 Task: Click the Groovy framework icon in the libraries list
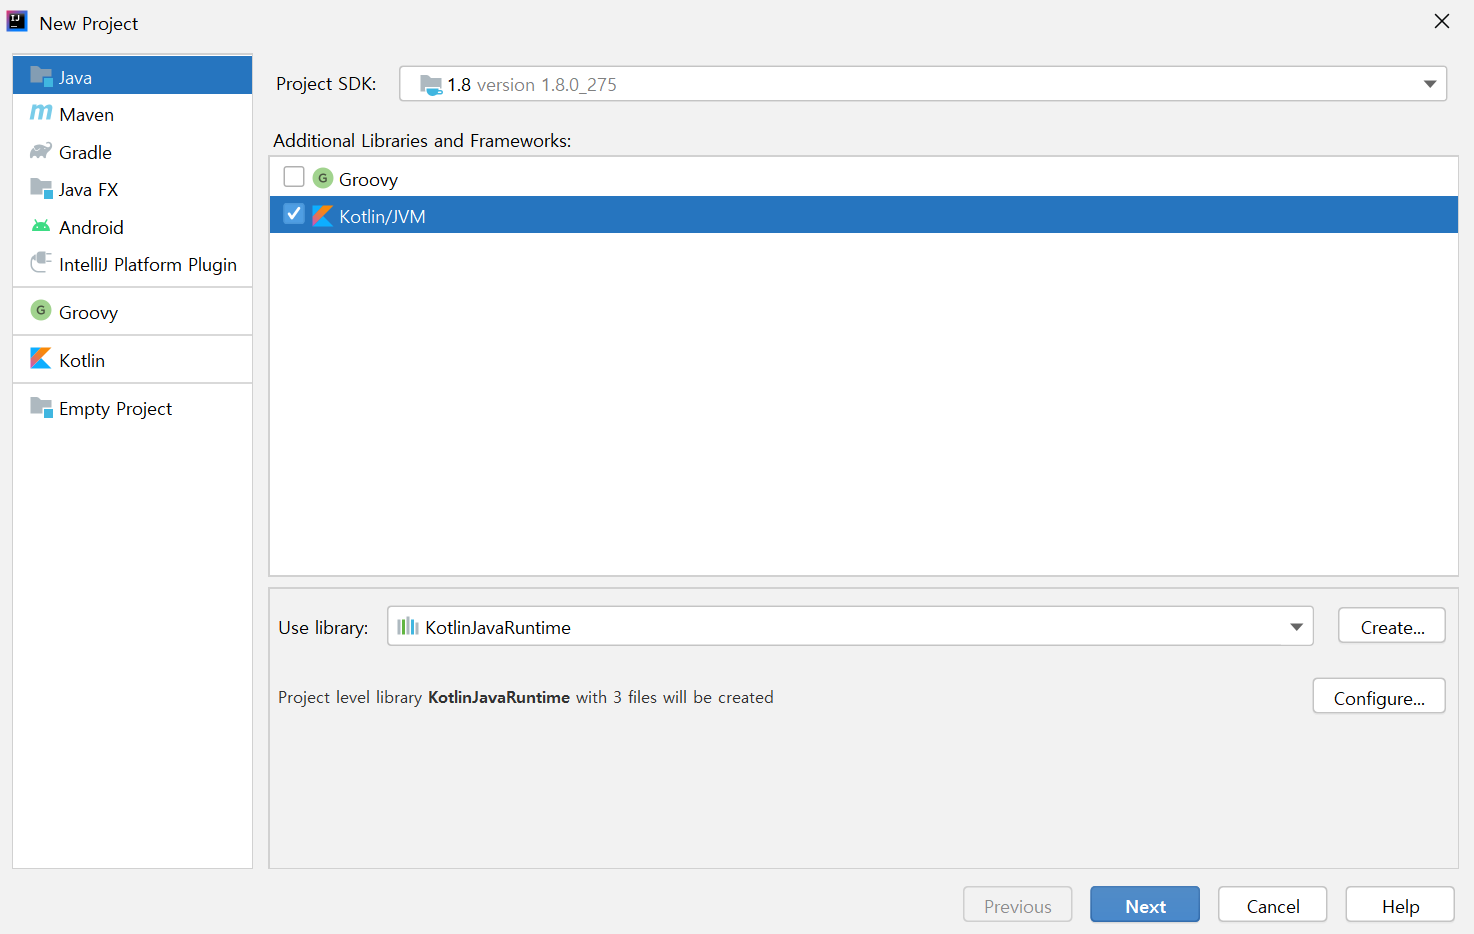pyautogui.click(x=323, y=178)
